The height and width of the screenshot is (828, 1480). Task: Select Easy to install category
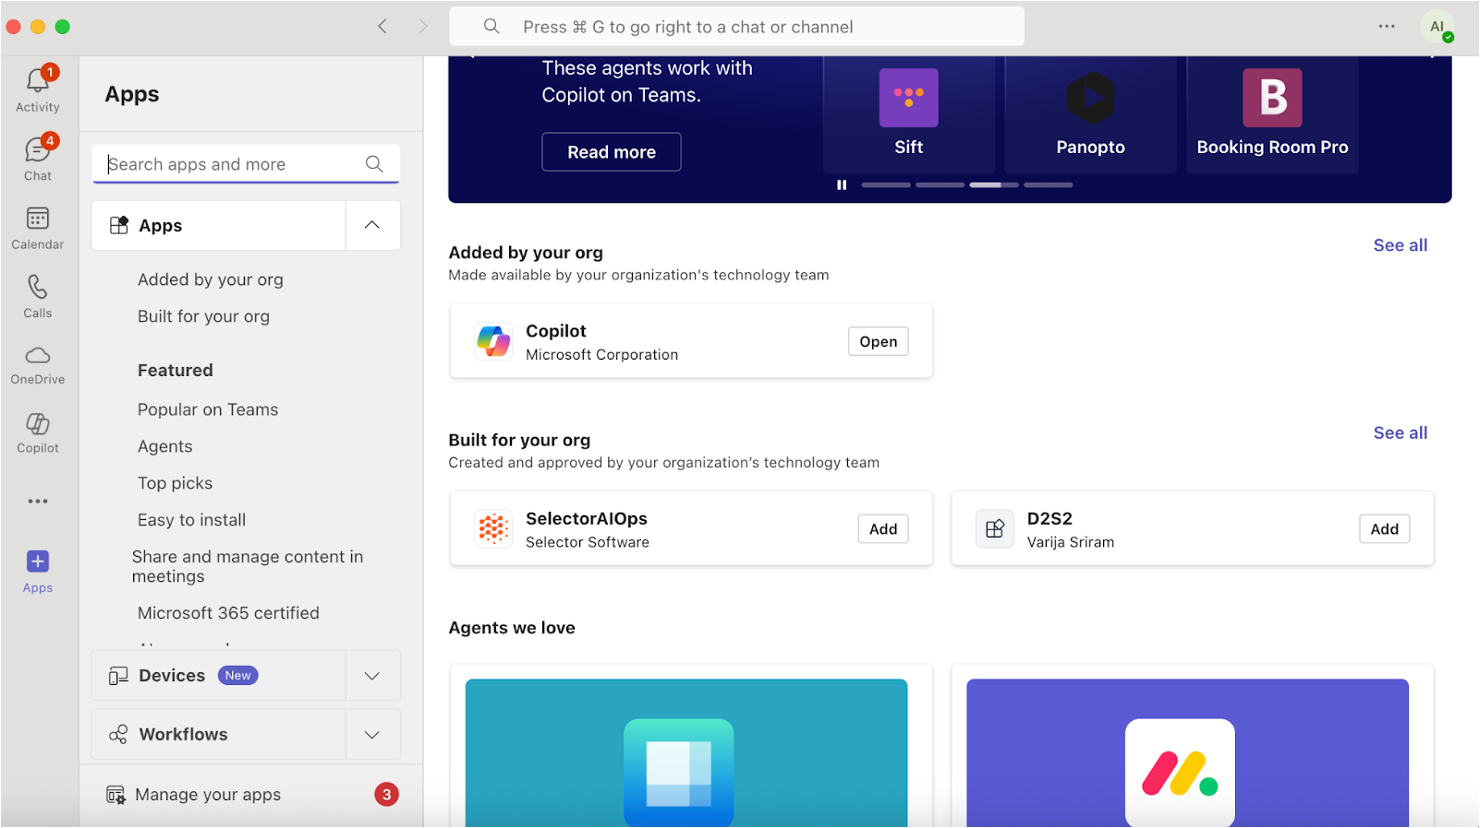point(191,520)
